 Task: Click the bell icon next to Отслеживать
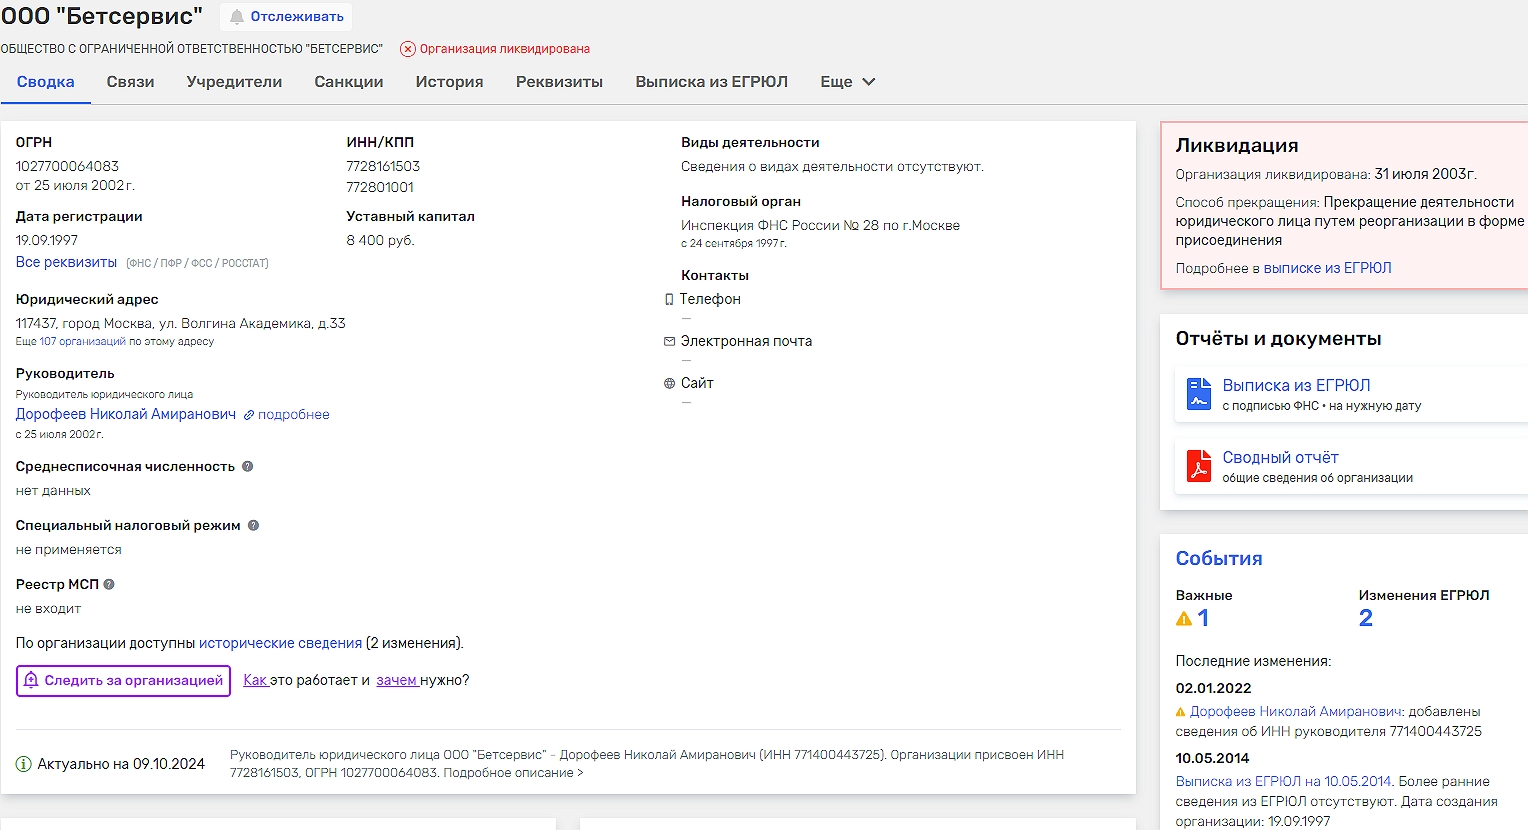coord(237,17)
